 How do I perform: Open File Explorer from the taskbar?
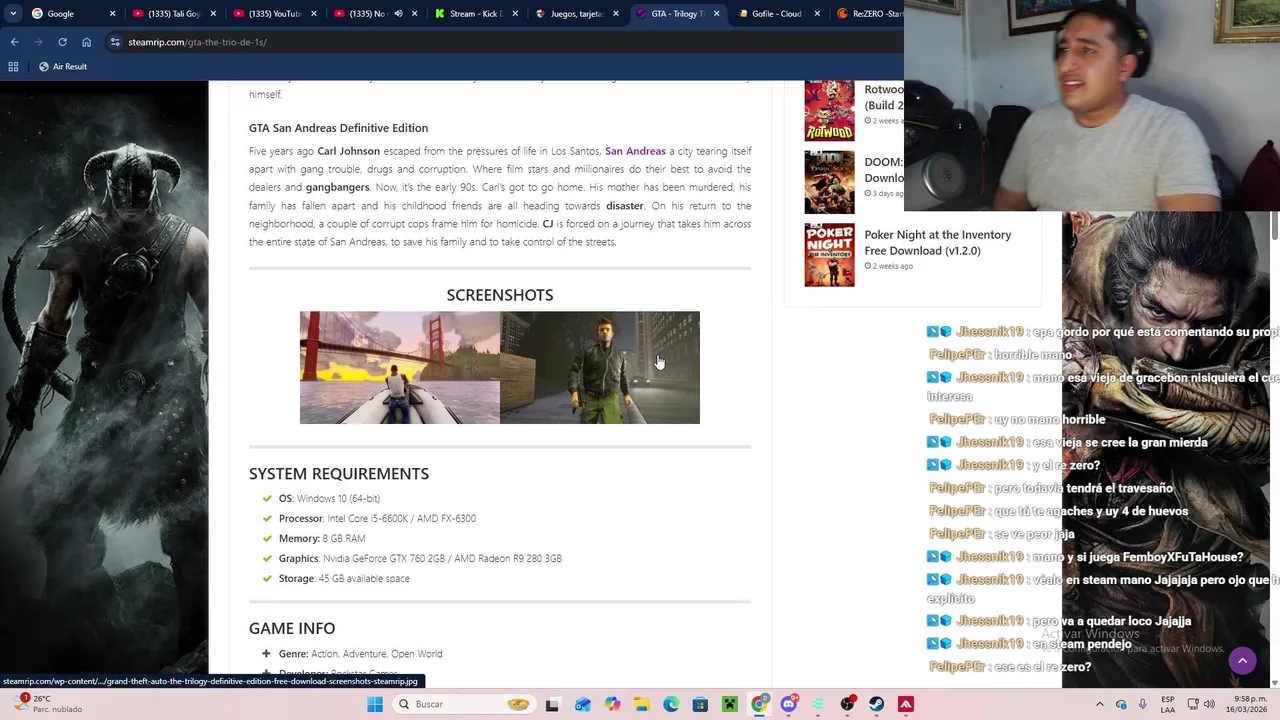click(642, 704)
